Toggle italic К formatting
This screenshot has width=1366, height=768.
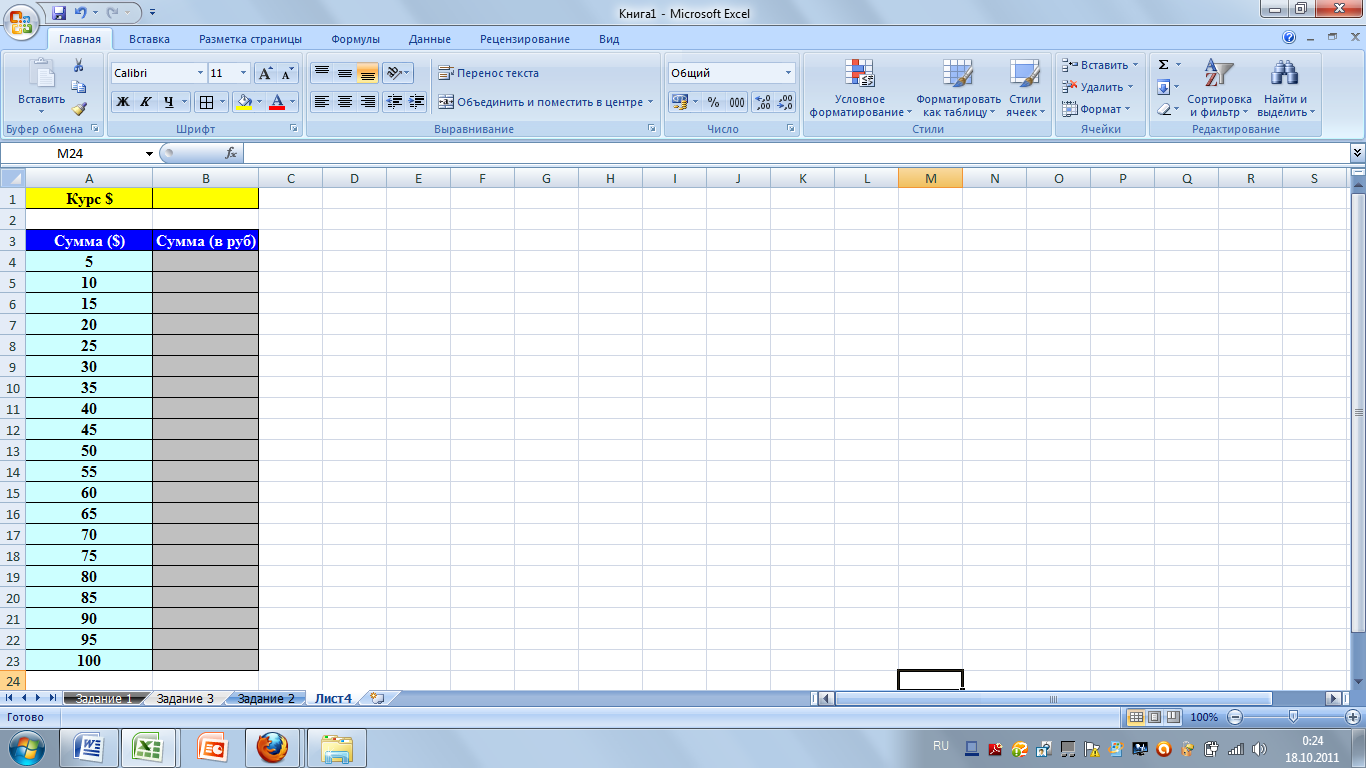coord(146,102)
